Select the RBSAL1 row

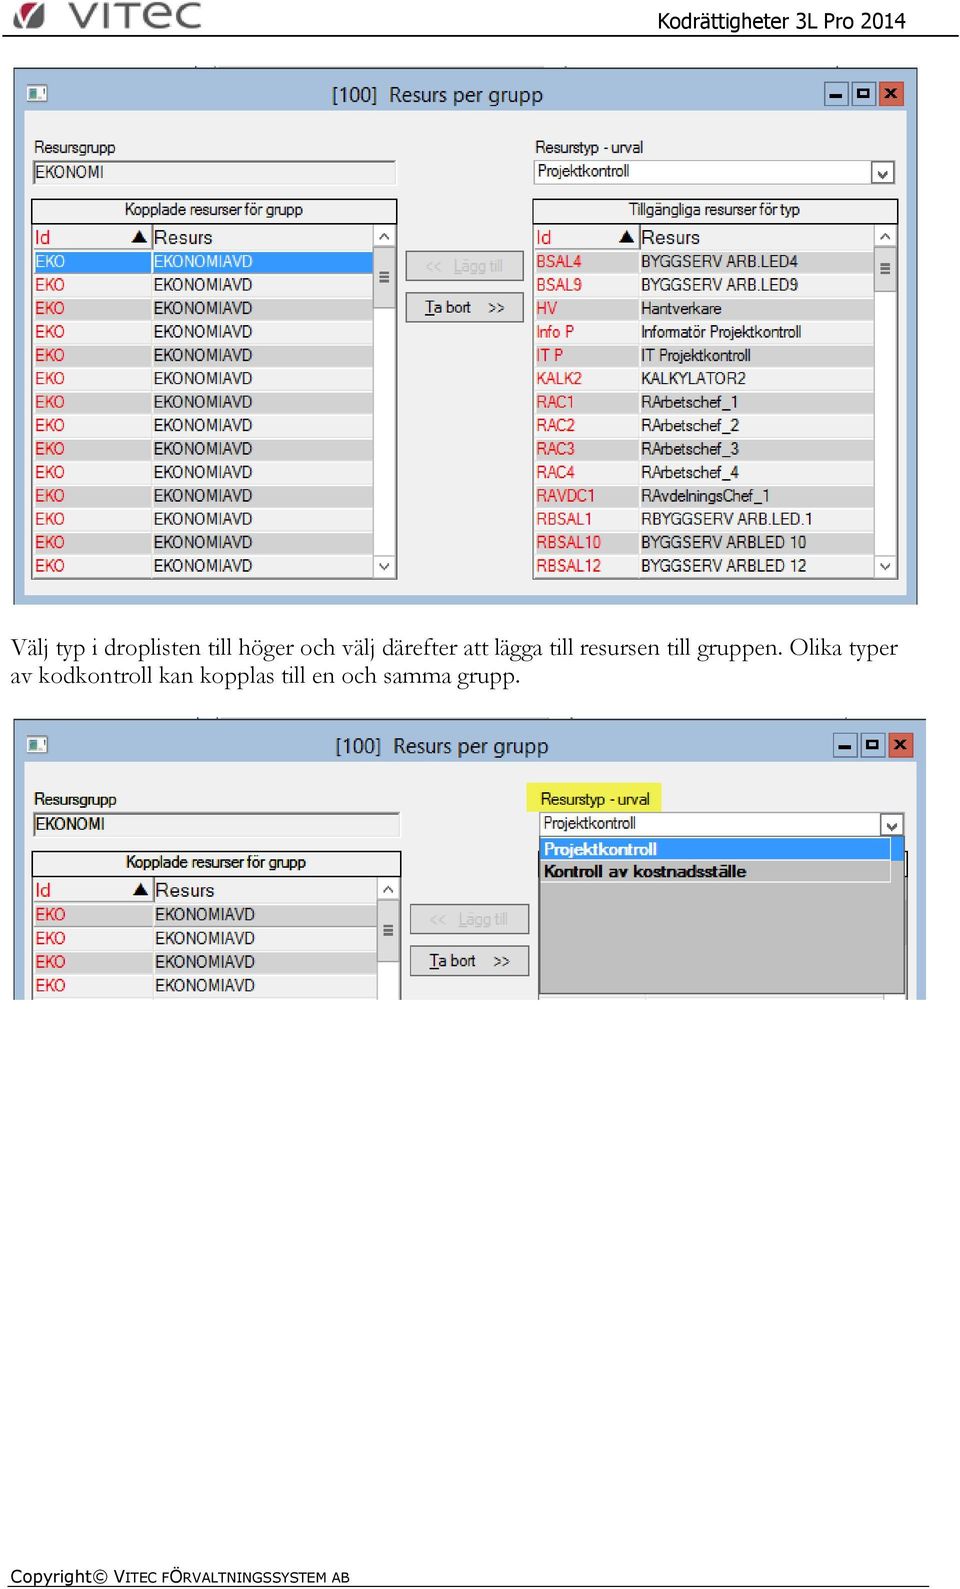(704, 519)
